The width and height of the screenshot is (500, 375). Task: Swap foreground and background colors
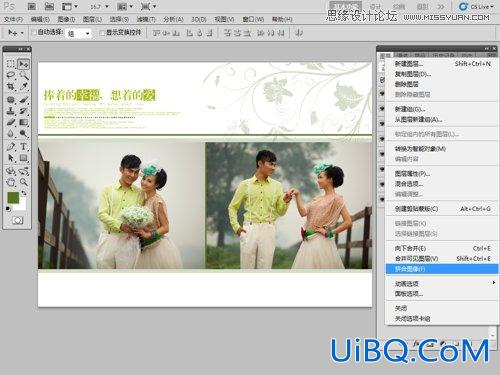24,193
